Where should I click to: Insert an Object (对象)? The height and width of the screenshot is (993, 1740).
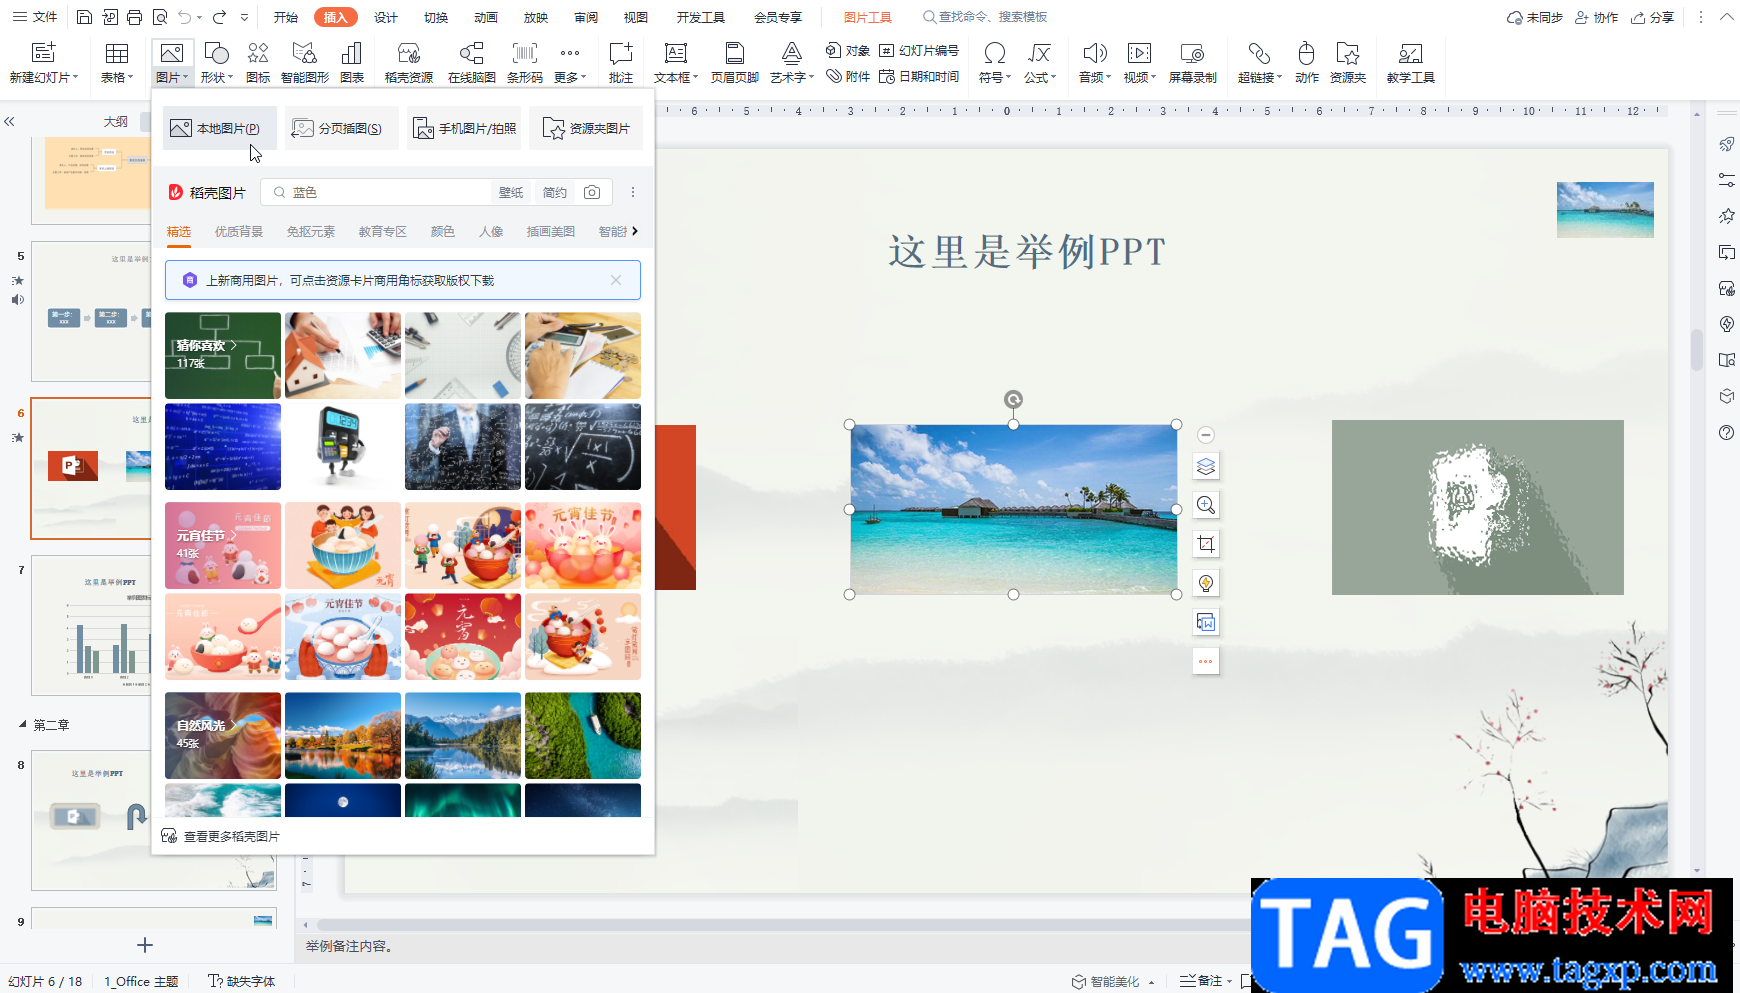point(848,50)
